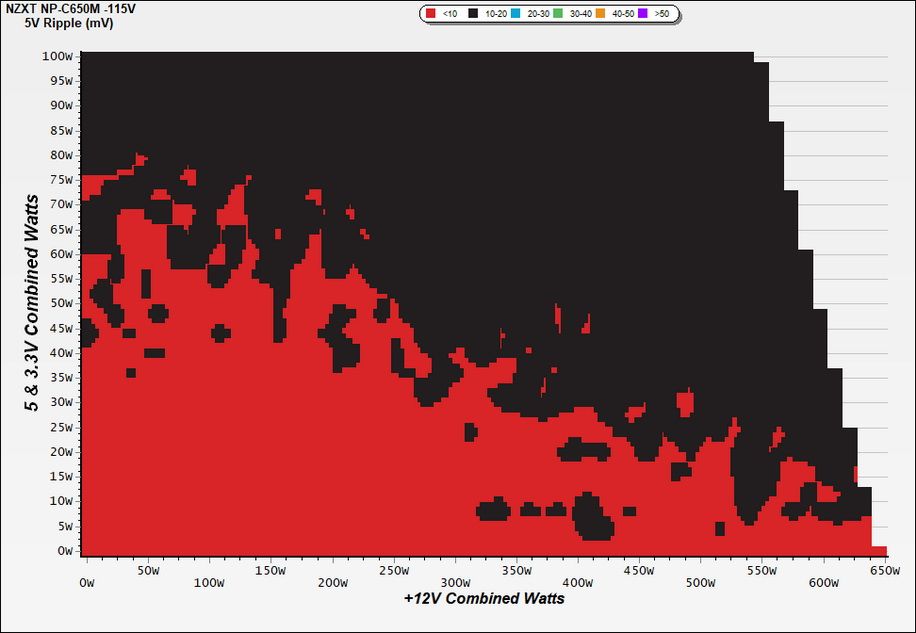Click the '95W' y-axis label
Screen dimensions: 916x633
[60, 81]
